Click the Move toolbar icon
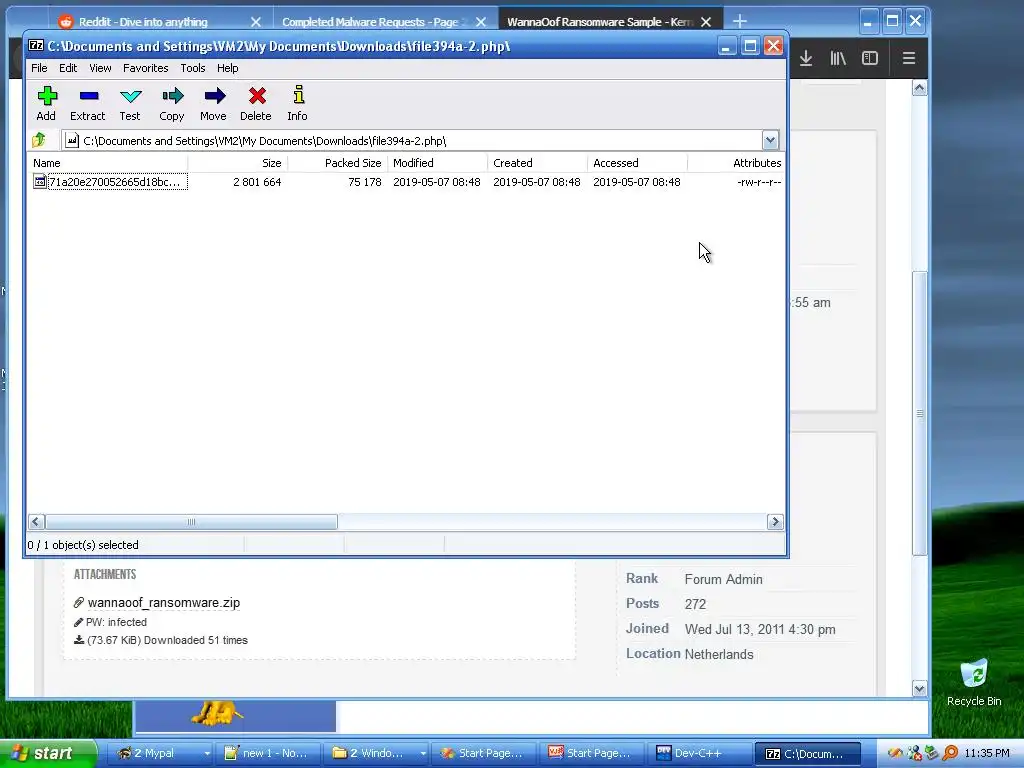Viewport: 1024px width, 768px height. click(x=214, y=103)
